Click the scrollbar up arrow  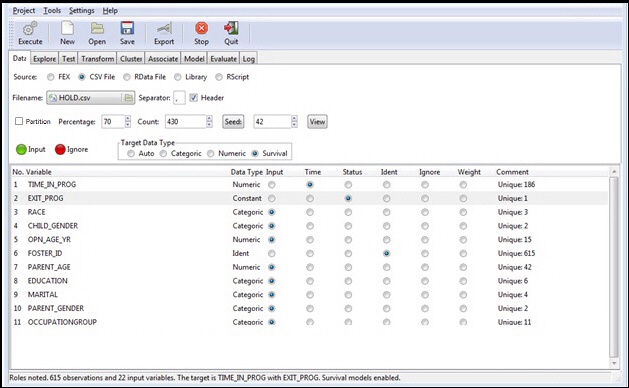tap(614, 171)
